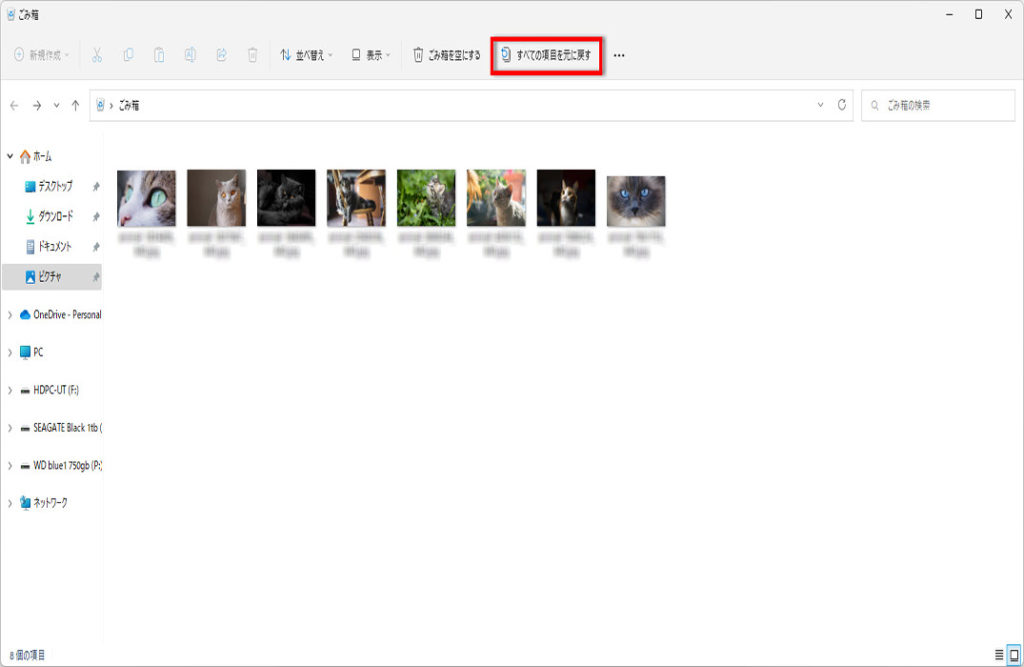Expand the PC tree node
The image size is (1024, 667).
point(10,352)
